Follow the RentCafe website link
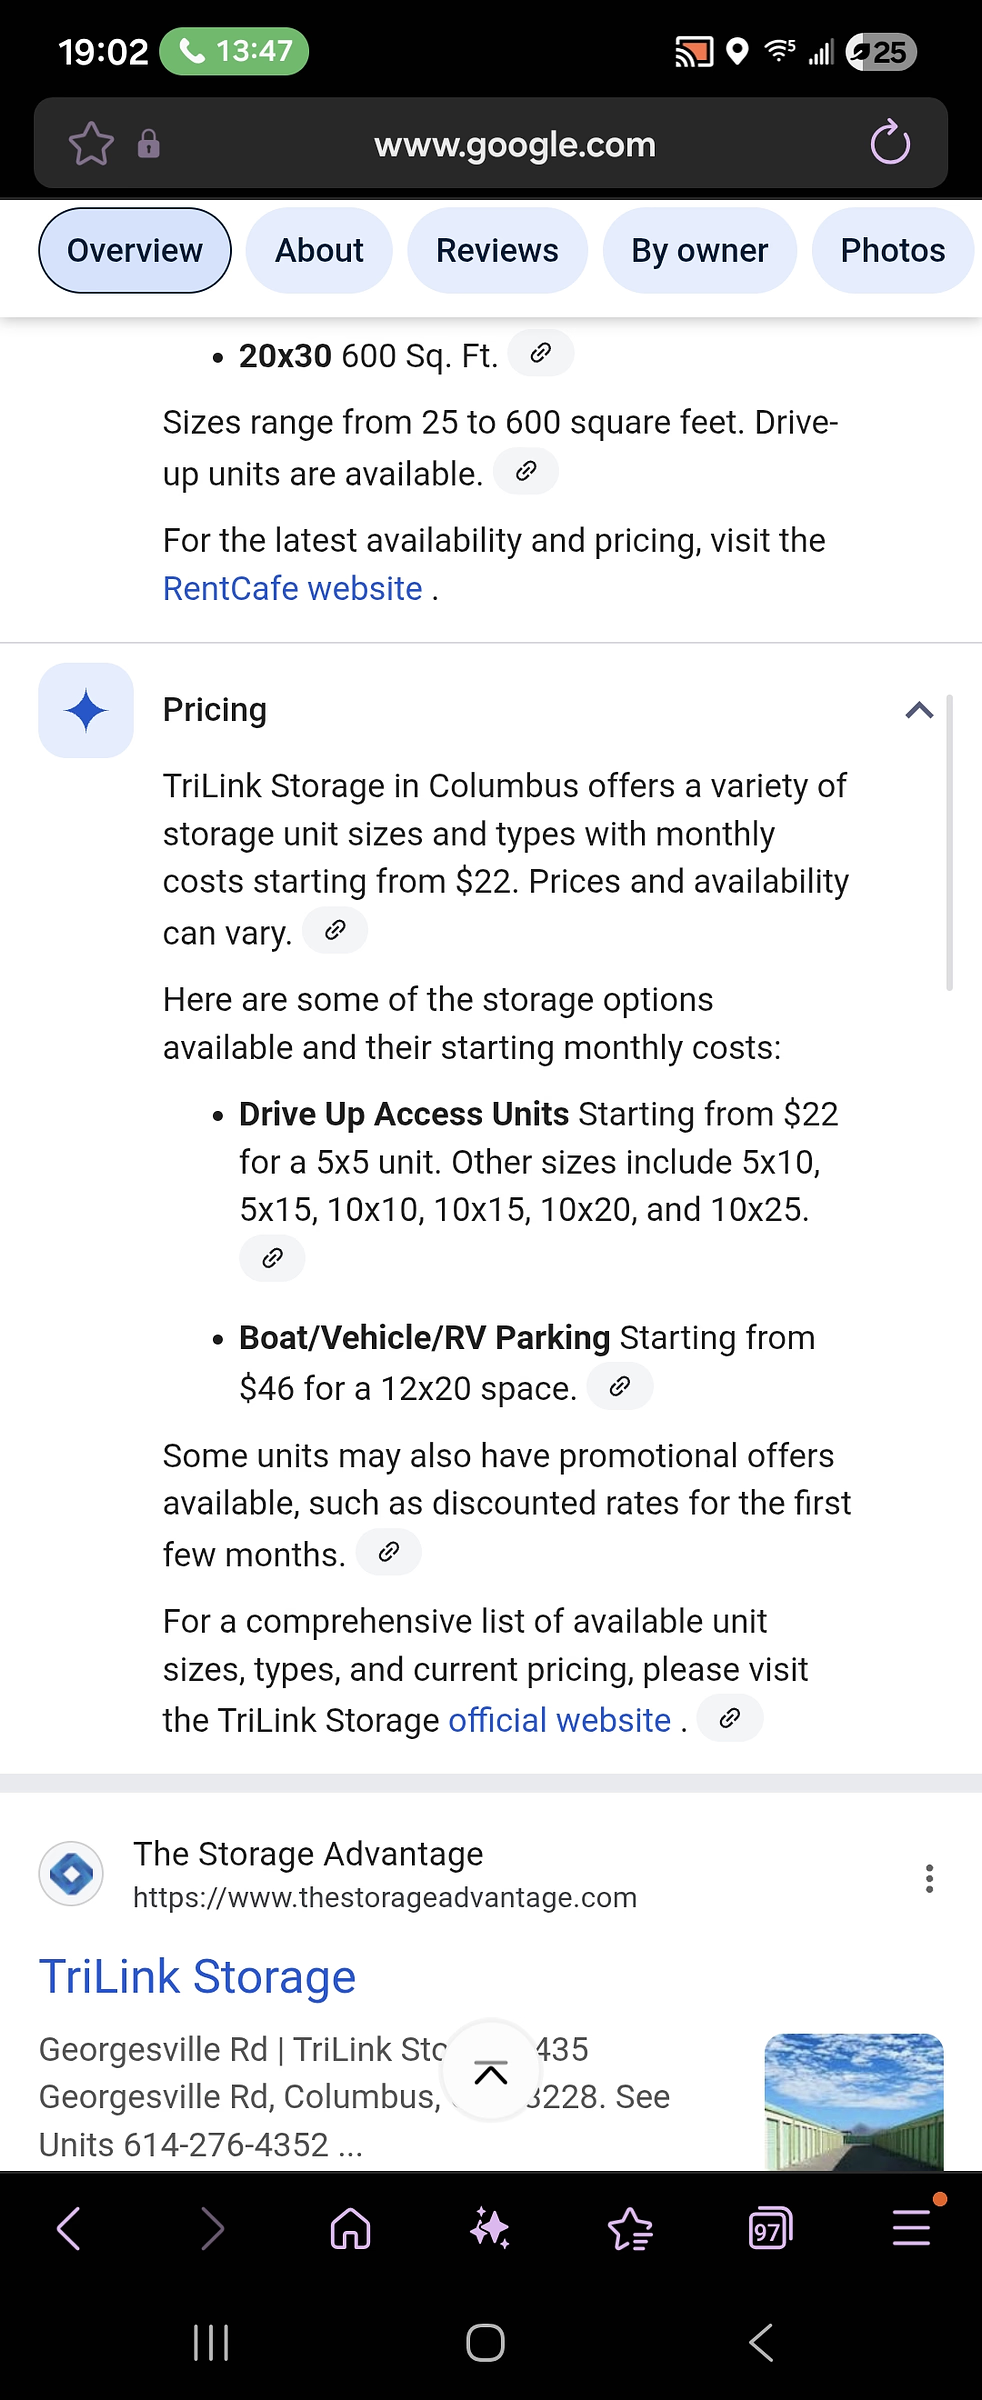Image resolution: width=982 pixels, height=2400 pixels. (293, 589)
